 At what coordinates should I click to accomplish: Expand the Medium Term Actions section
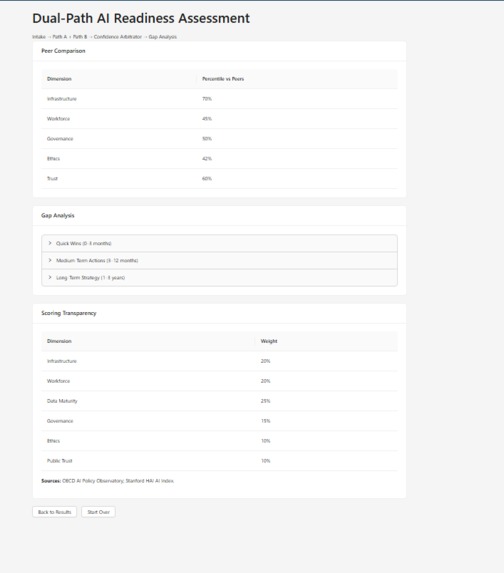coord(219,261)
